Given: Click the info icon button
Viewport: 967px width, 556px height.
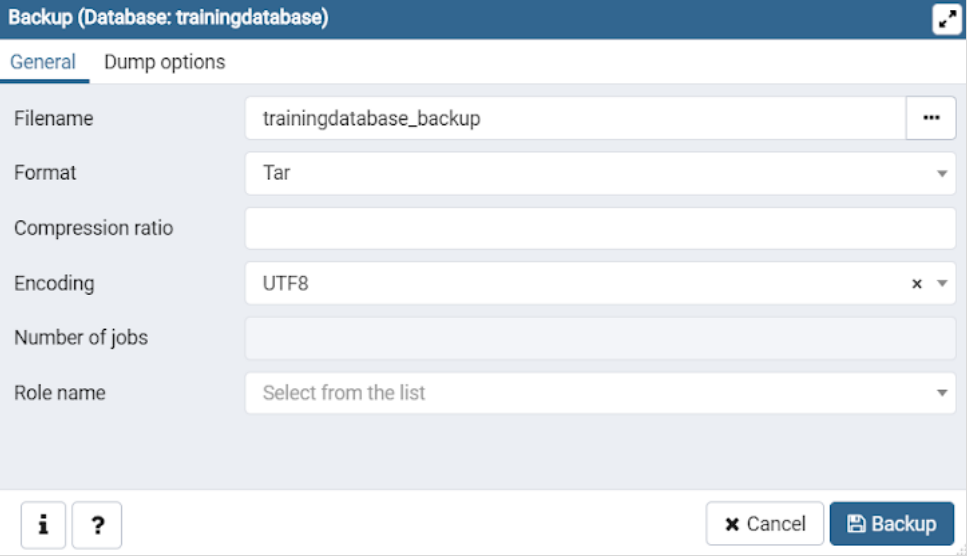Looking at the screenshot, I should (43, 525).
